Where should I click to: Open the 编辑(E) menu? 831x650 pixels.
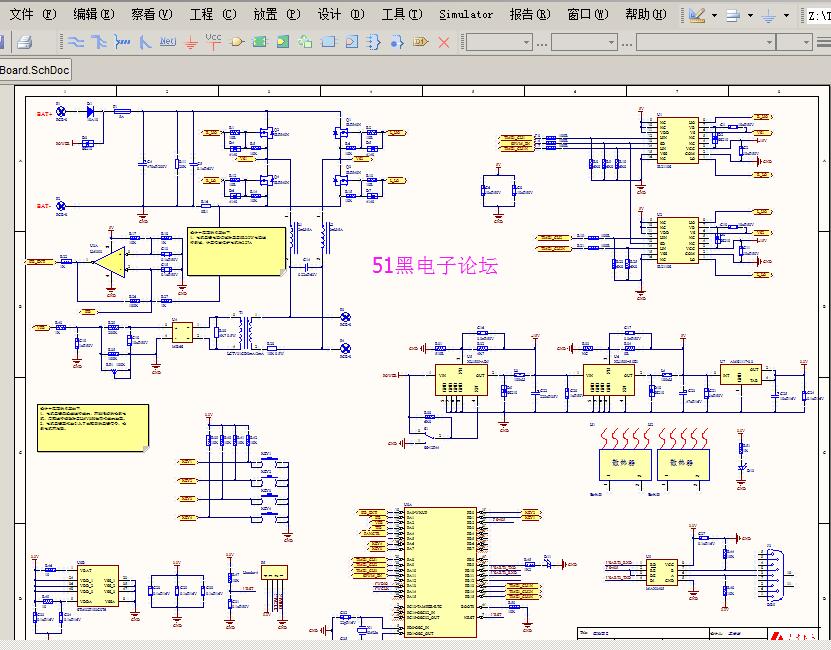[x=94, y=14]
